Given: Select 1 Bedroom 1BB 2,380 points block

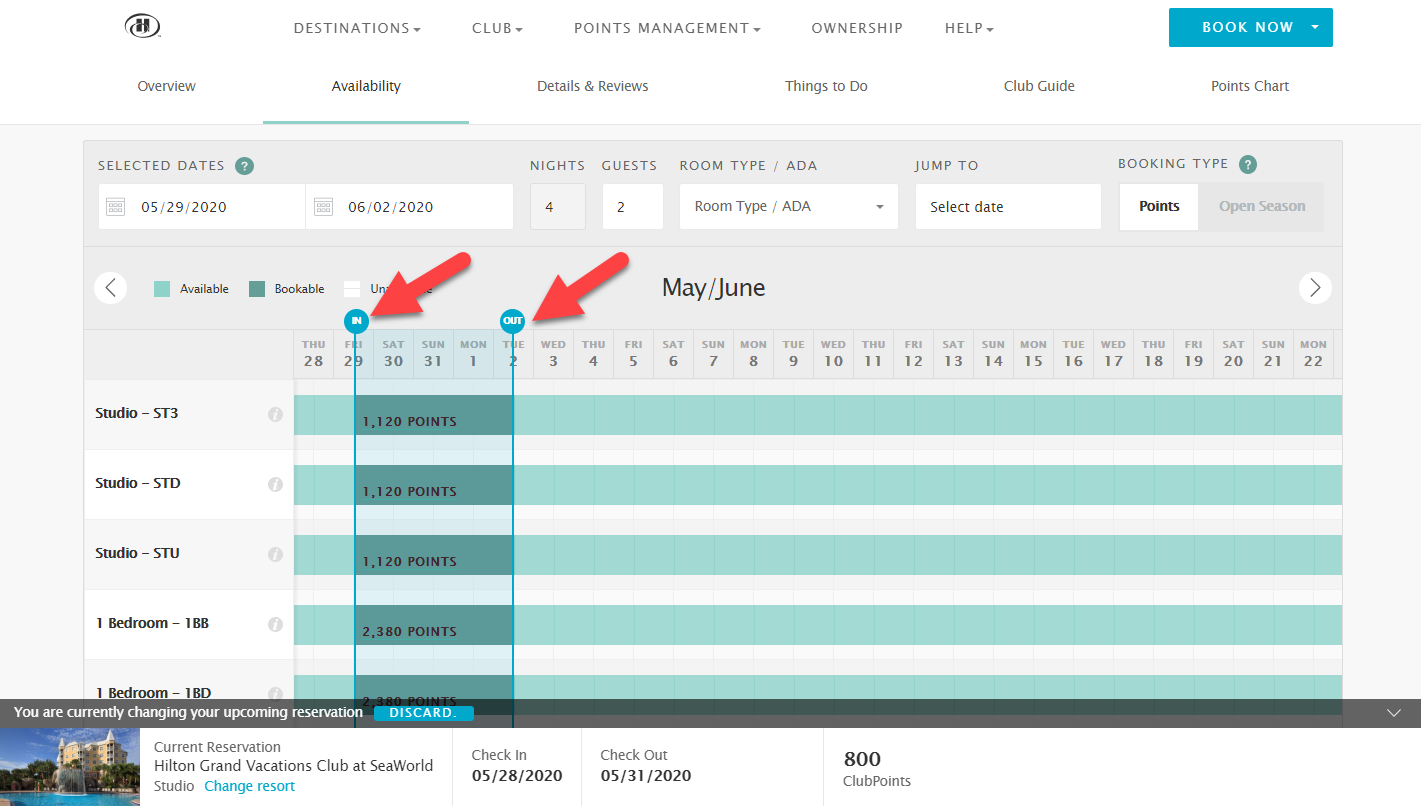Looking at the screenshot, I should 434,625.
